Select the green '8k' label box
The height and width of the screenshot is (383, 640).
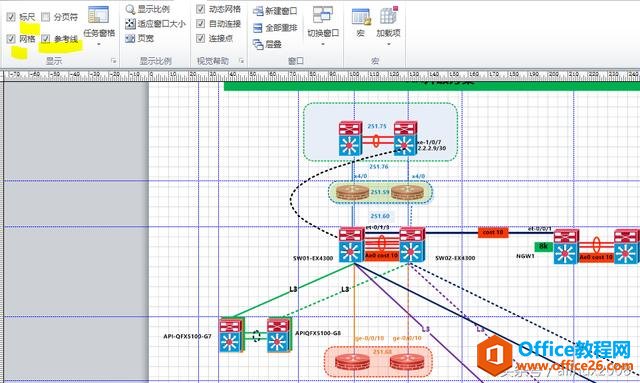pyautogui.click(x=543, y=246)
